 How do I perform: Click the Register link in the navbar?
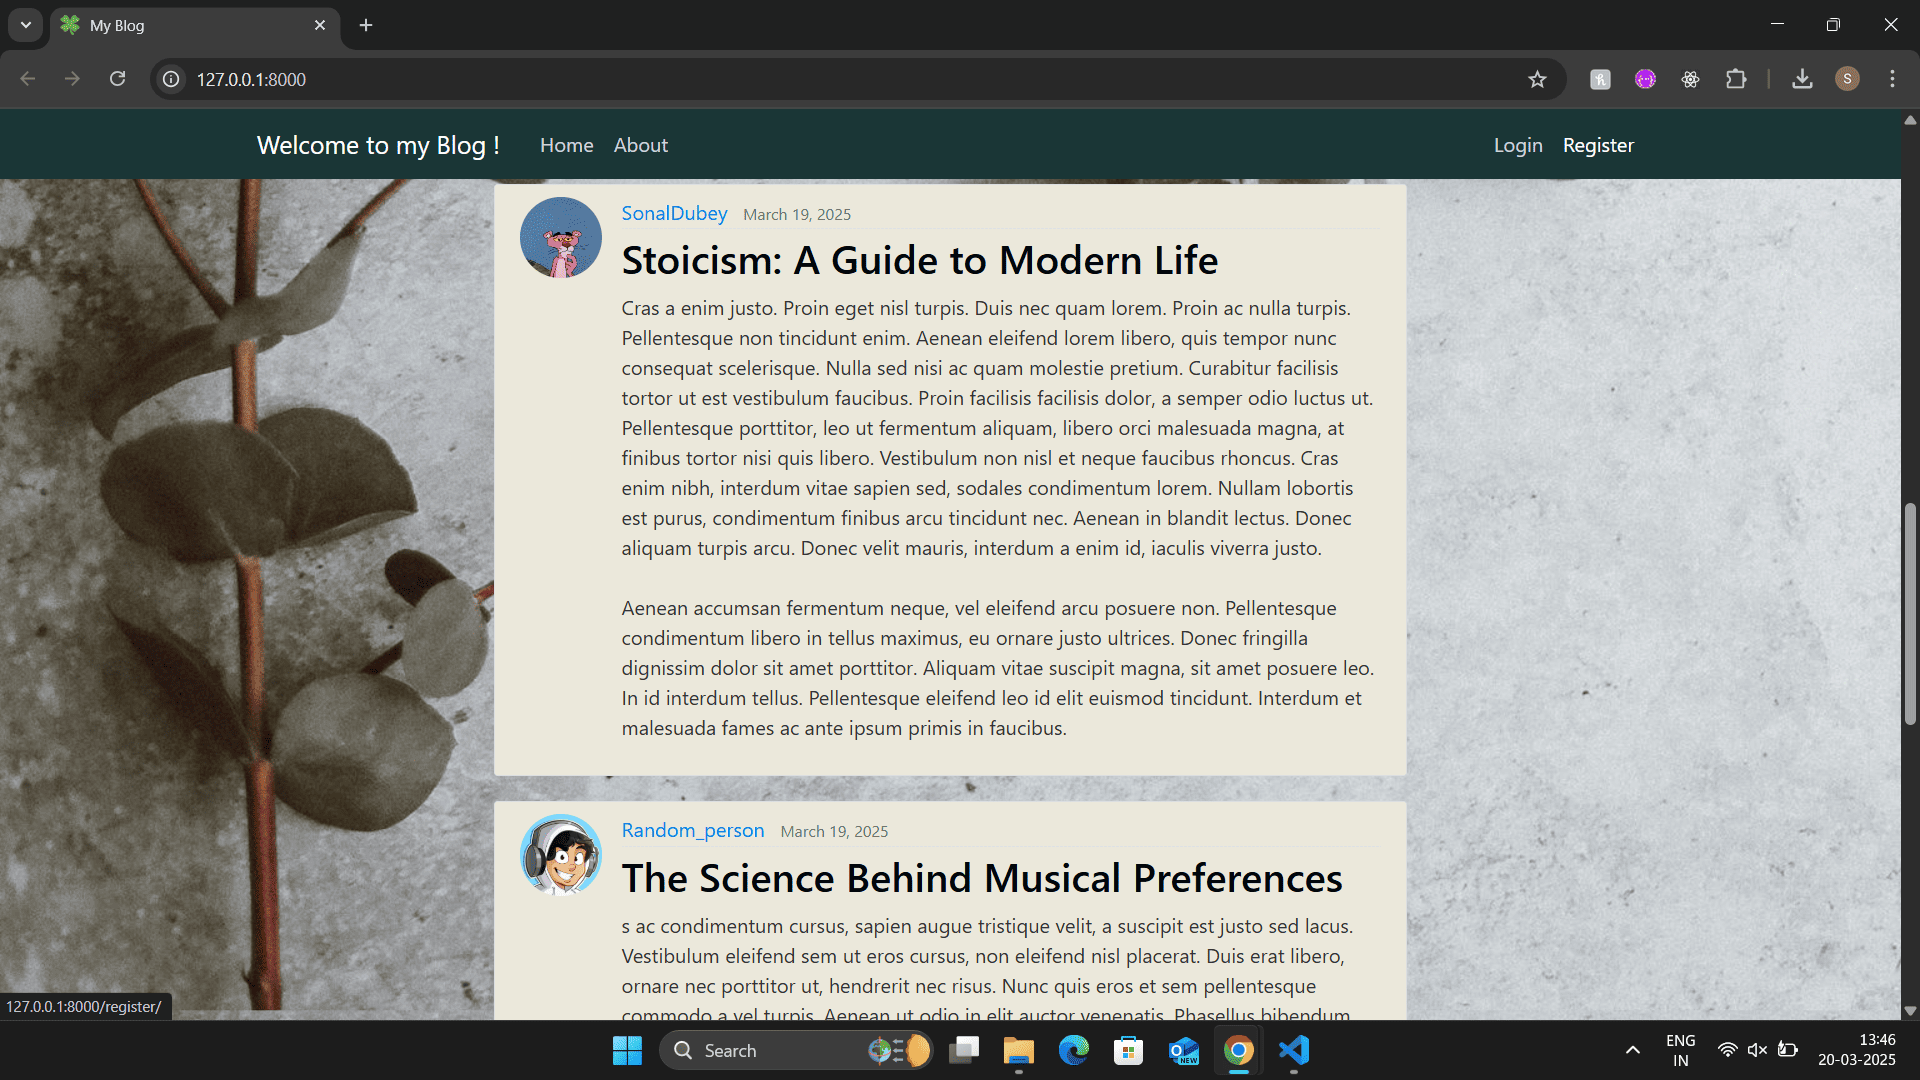(1598, 145)
